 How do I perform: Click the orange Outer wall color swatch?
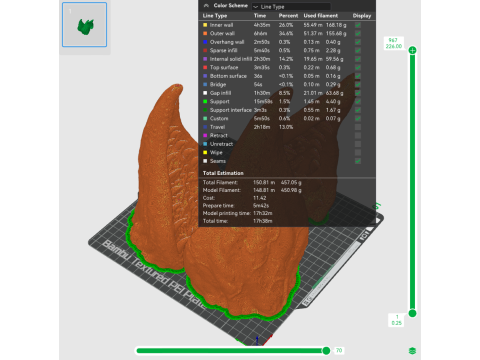click(x=205, y=33)
